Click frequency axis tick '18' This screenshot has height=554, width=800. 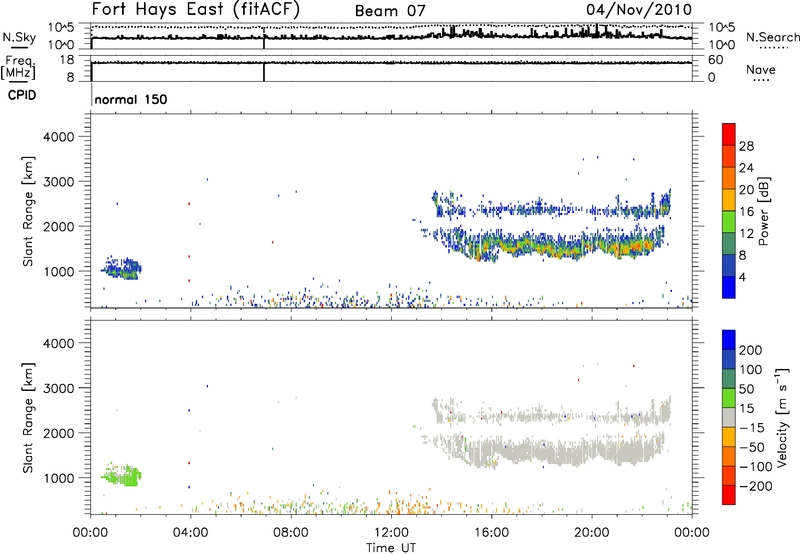click(66, 60)
